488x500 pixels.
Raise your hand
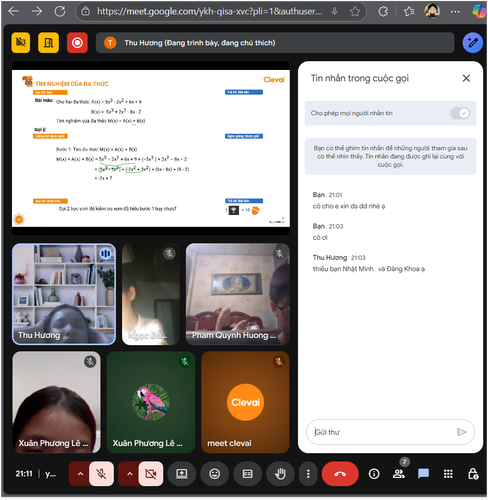(x=280, y=474)
